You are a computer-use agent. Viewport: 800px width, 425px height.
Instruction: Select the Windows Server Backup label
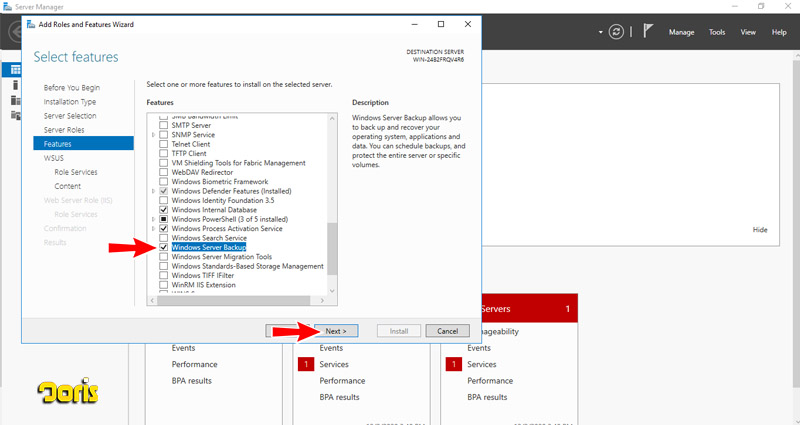click(x=209, y=247)
